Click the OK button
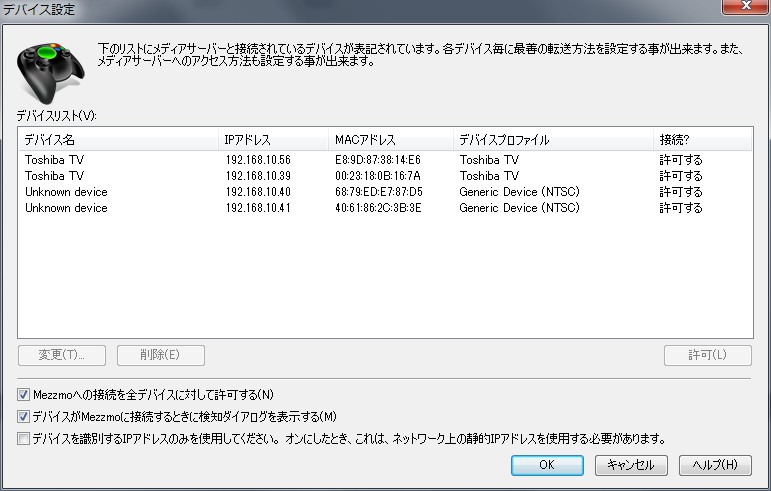771x491 pixels. tap(547, 465)
